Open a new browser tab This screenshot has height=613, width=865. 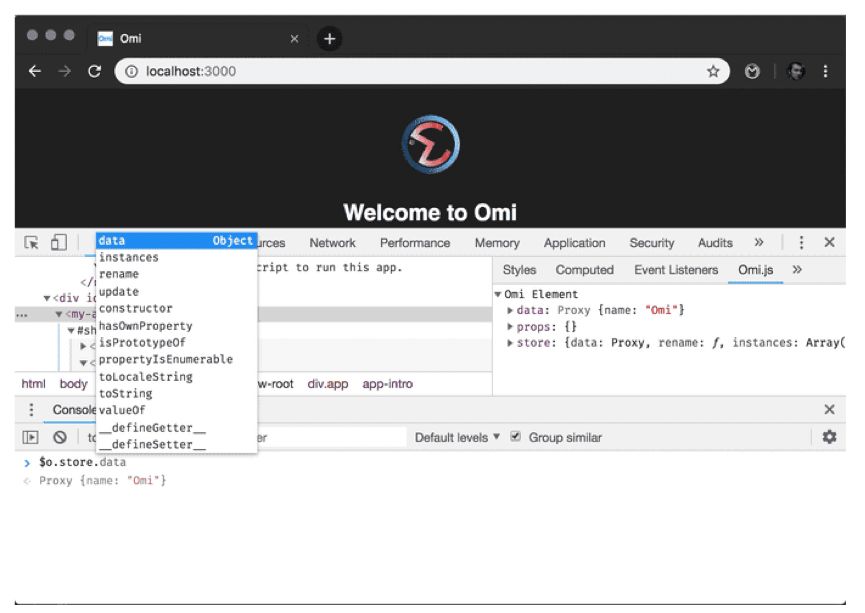click(329, 39)
